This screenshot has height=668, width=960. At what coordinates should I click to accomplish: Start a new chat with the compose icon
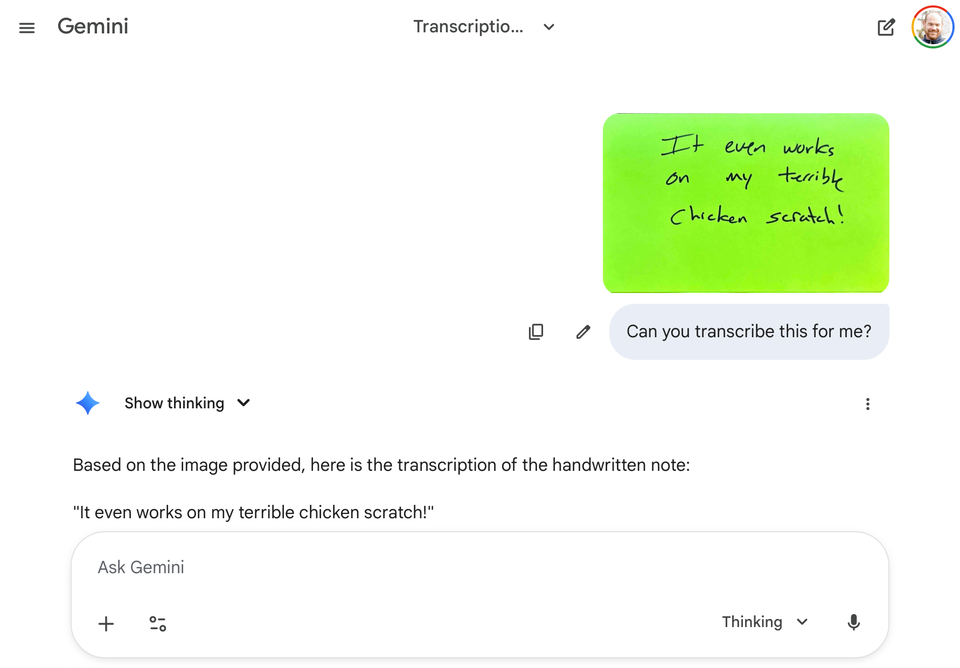886,27
